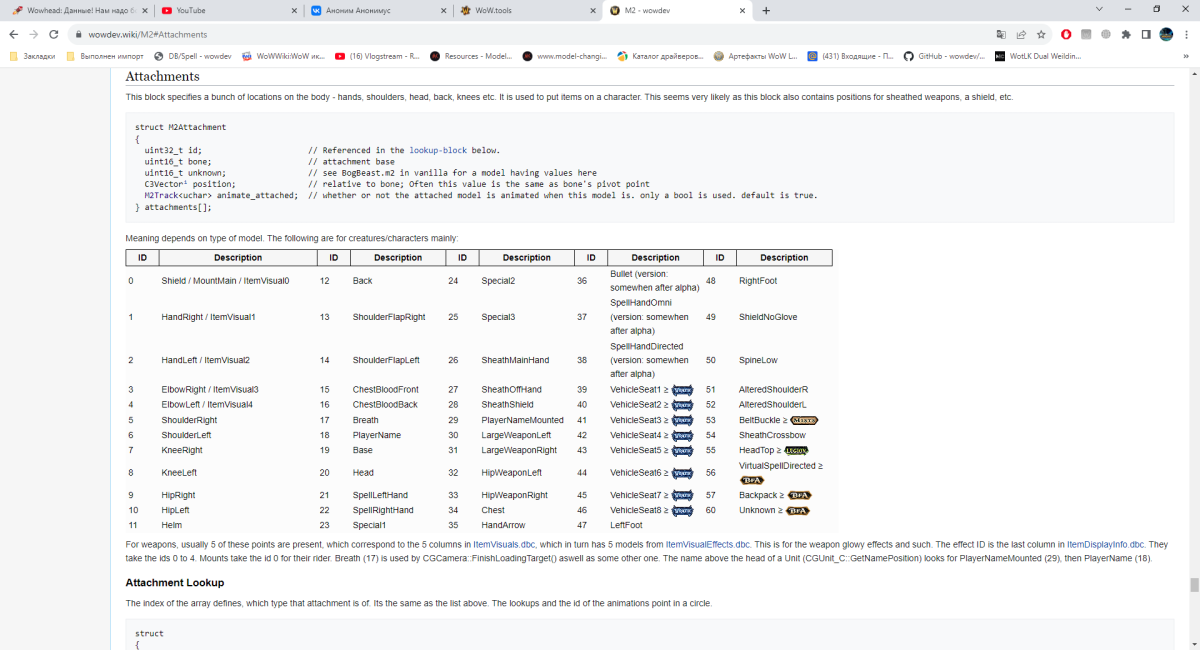
Task: Bookmark this page with the star icon
Action: coord(1040,33)
